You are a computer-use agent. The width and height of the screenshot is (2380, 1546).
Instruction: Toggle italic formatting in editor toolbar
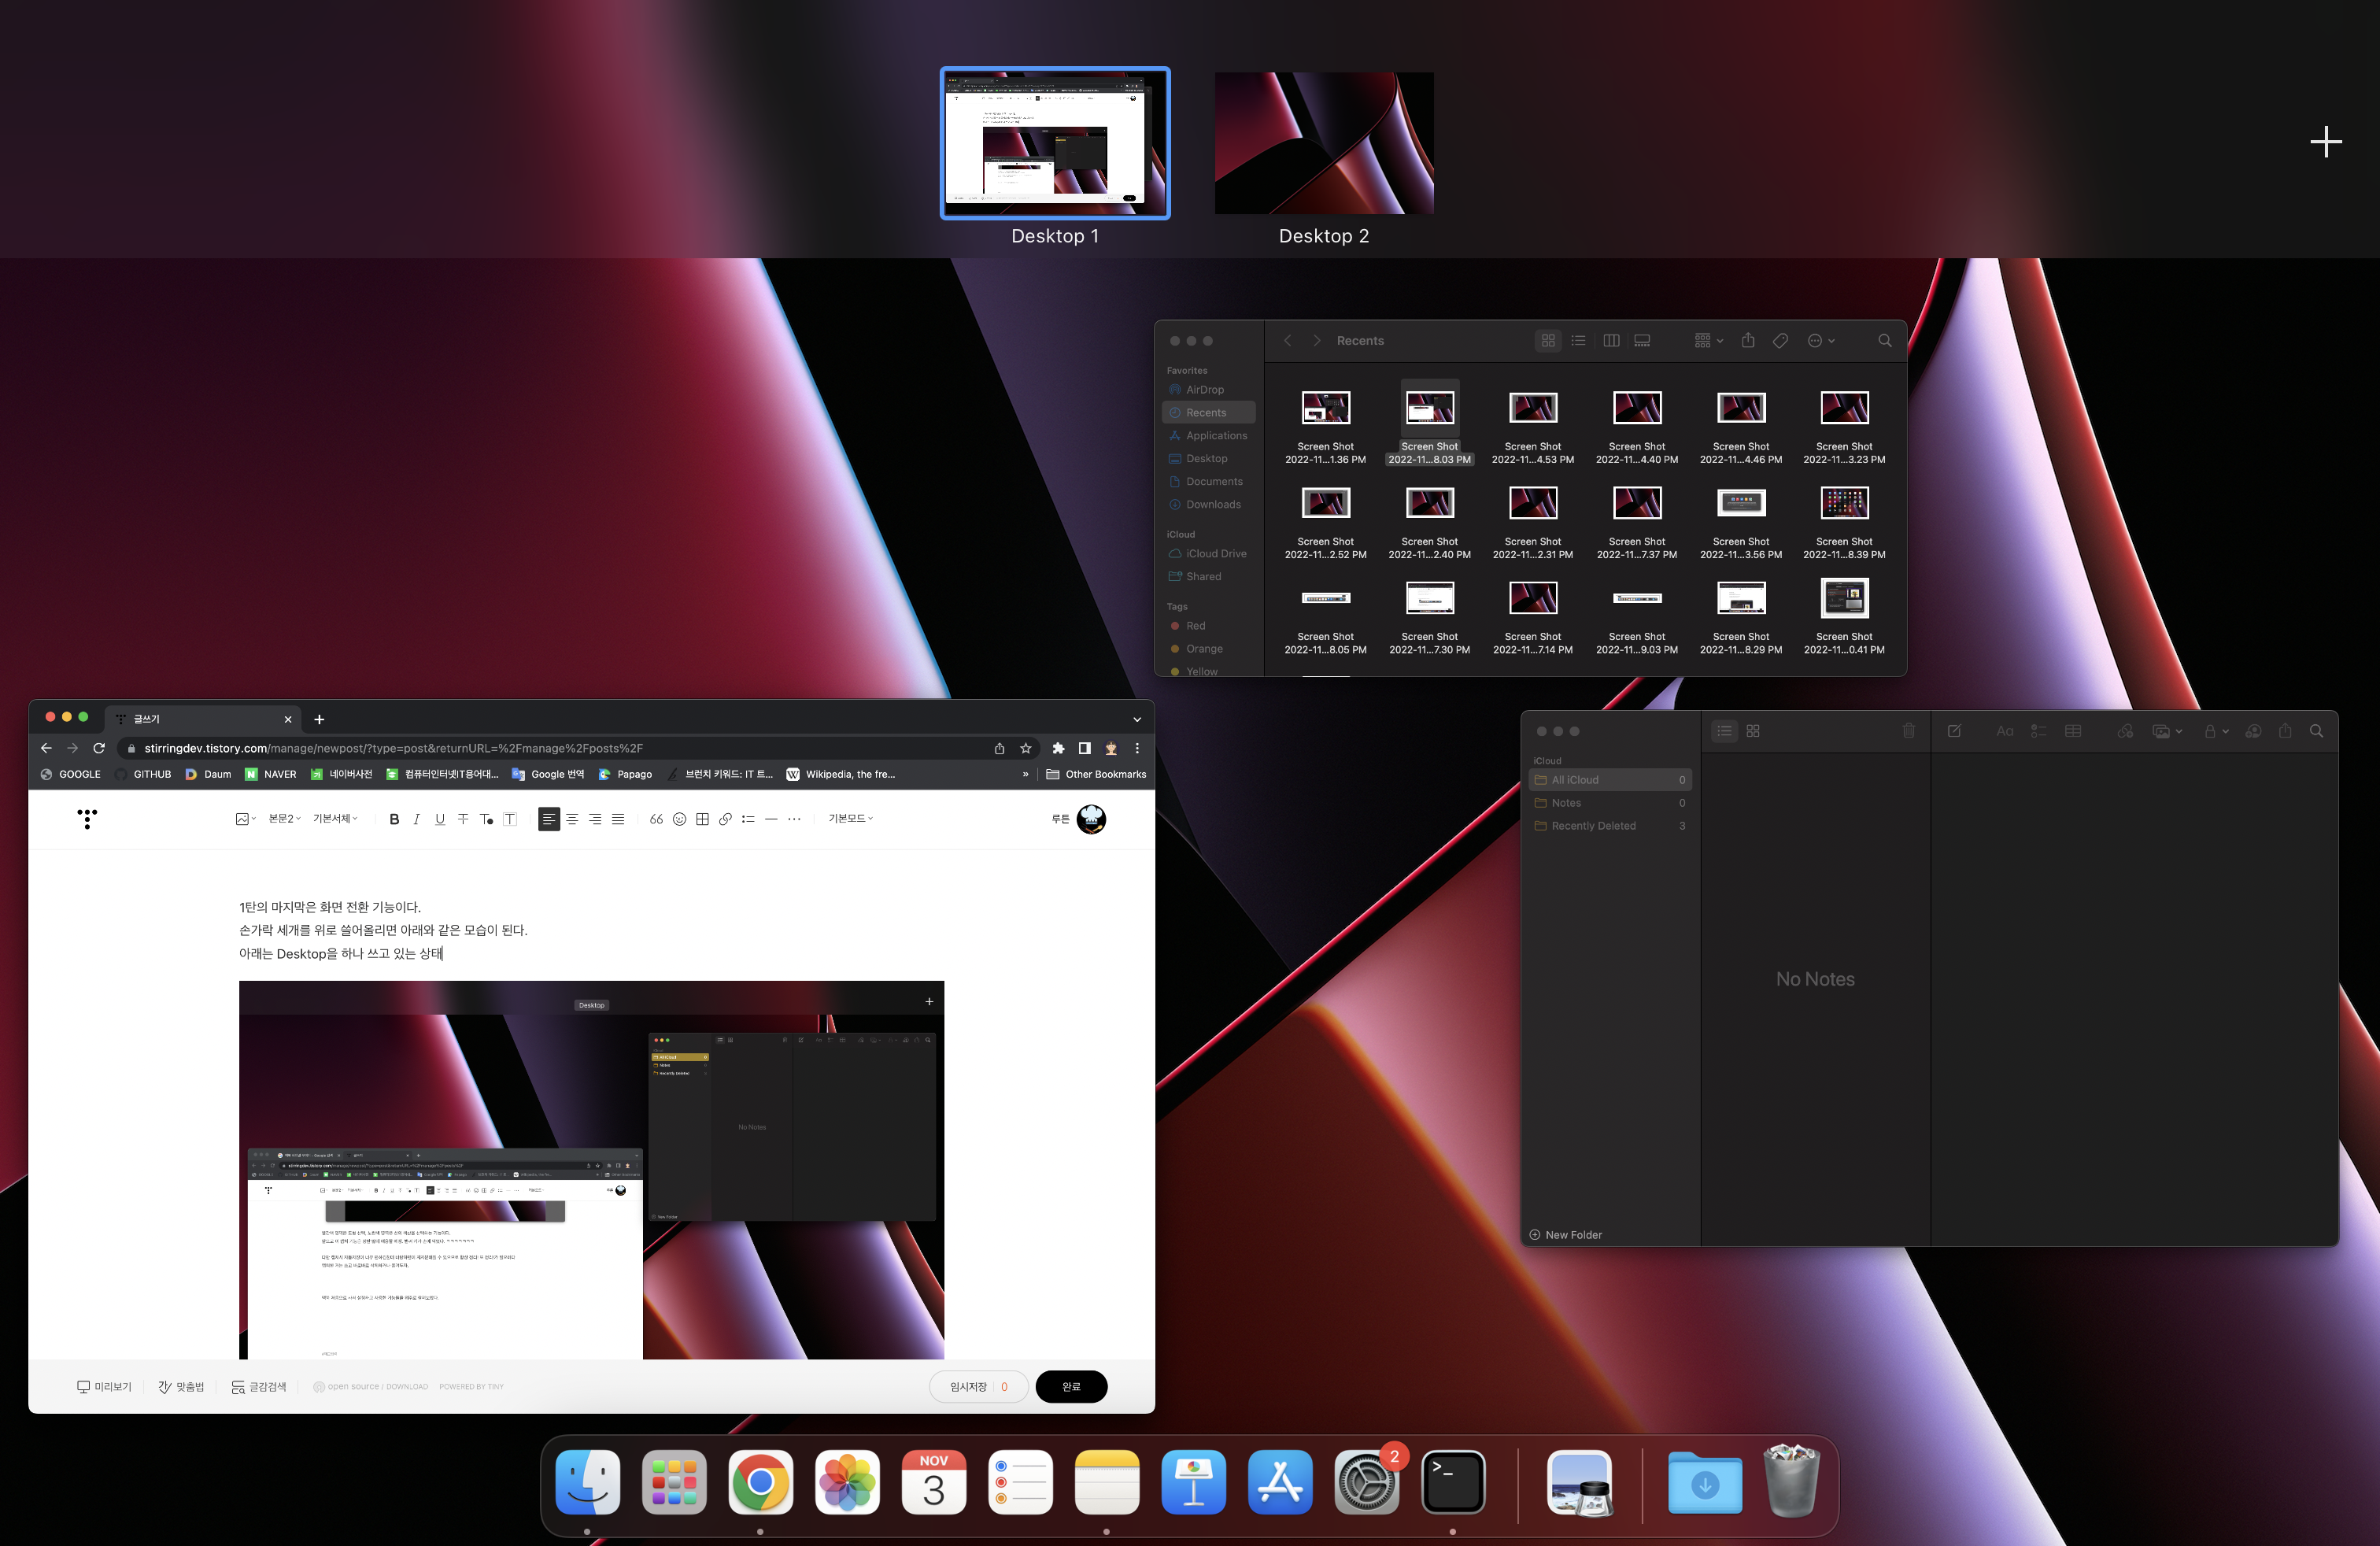[x=416, y=819]
